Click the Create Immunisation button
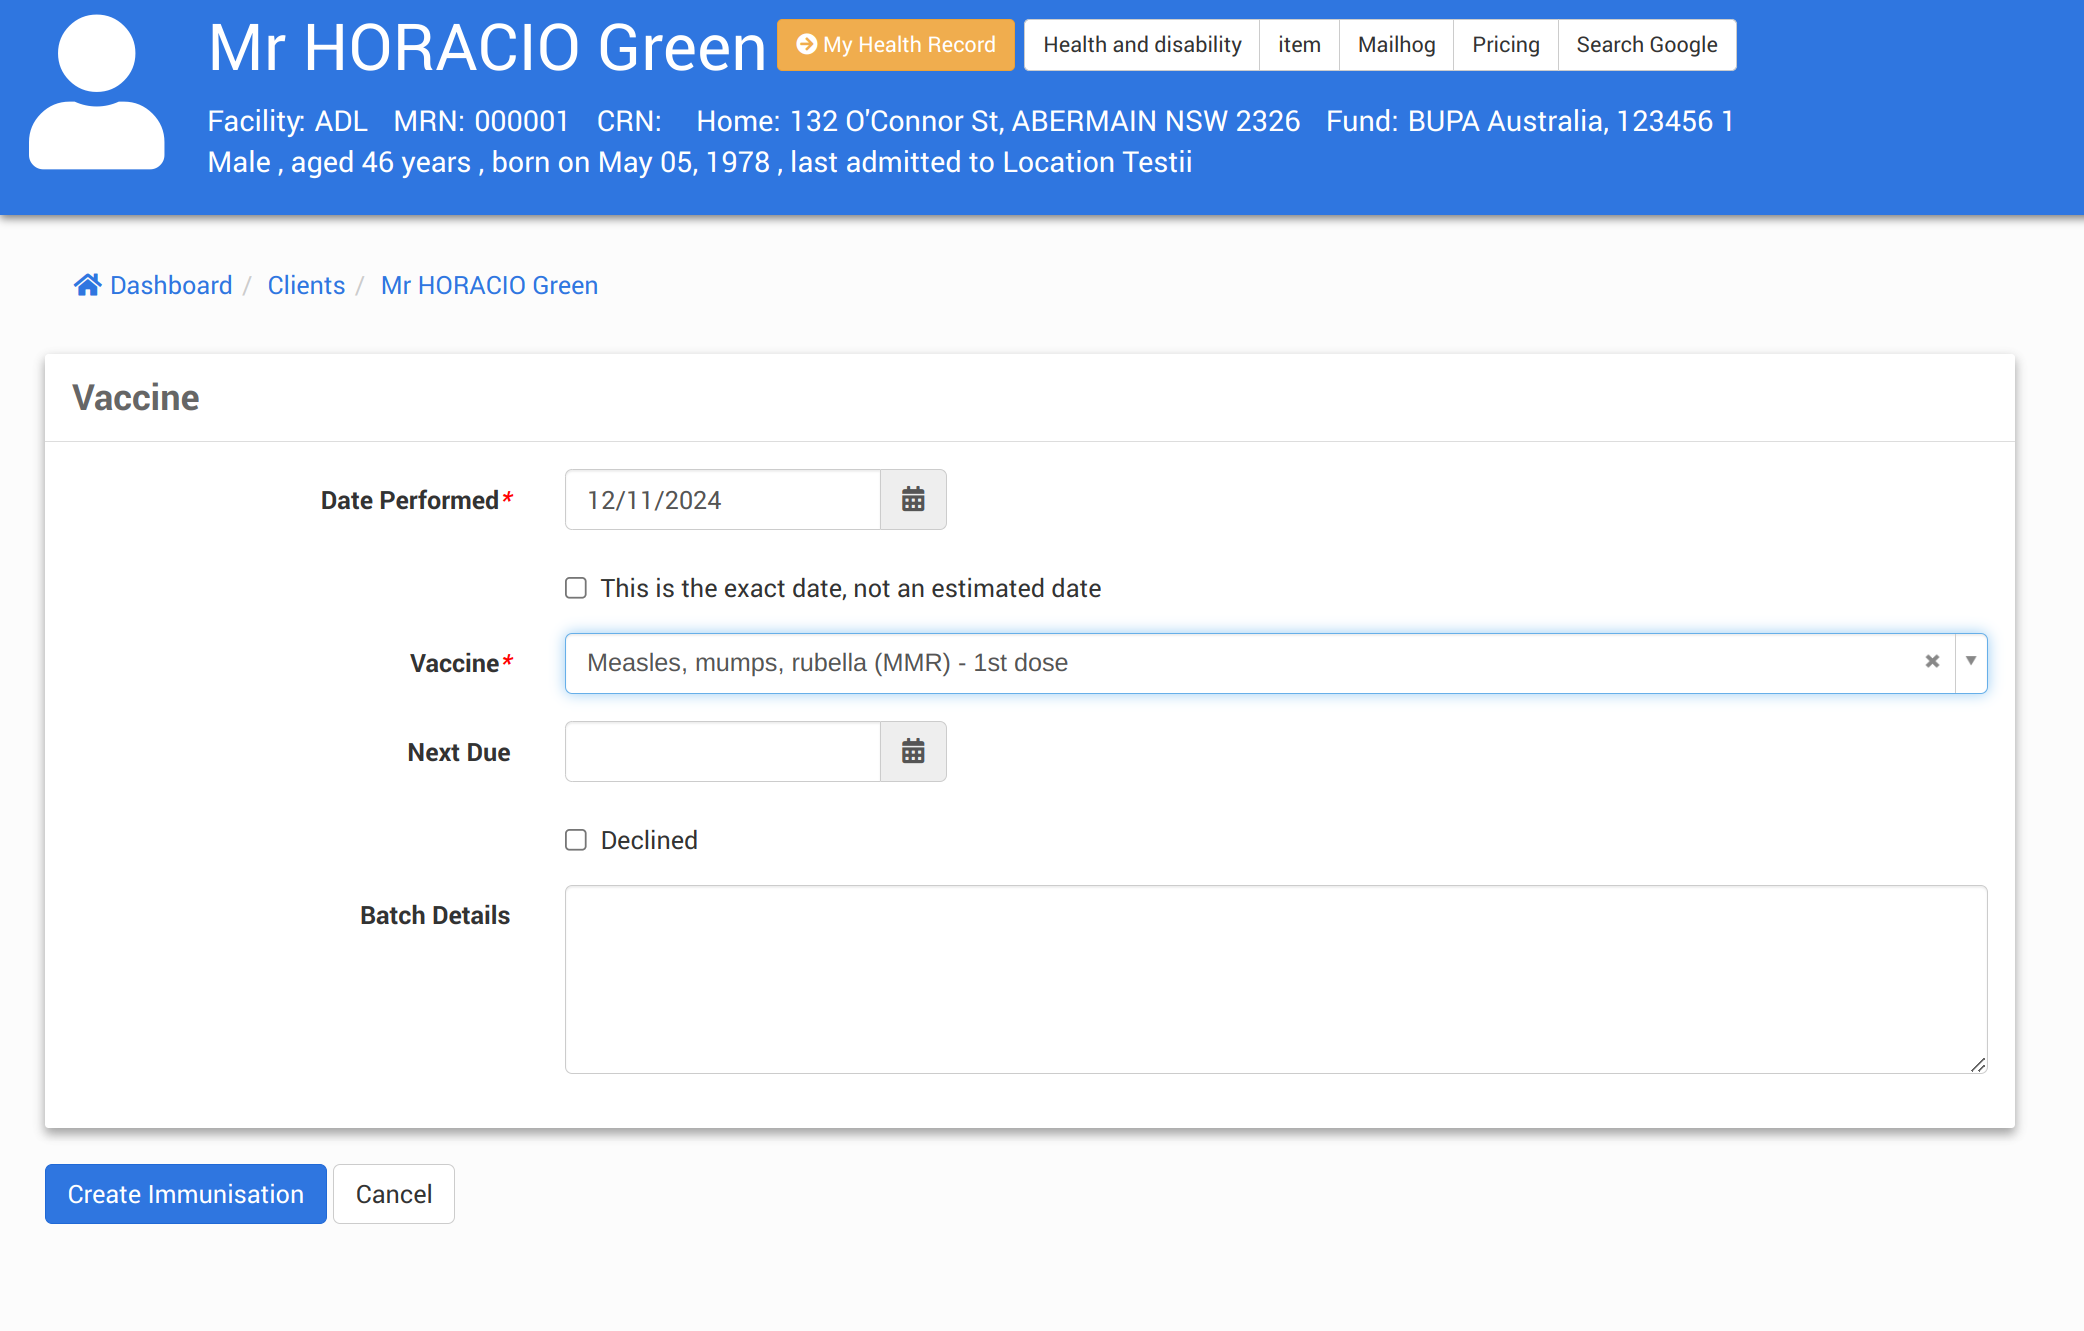2084x1331 pixels. pyautogui.click(x=186, y=1194)
